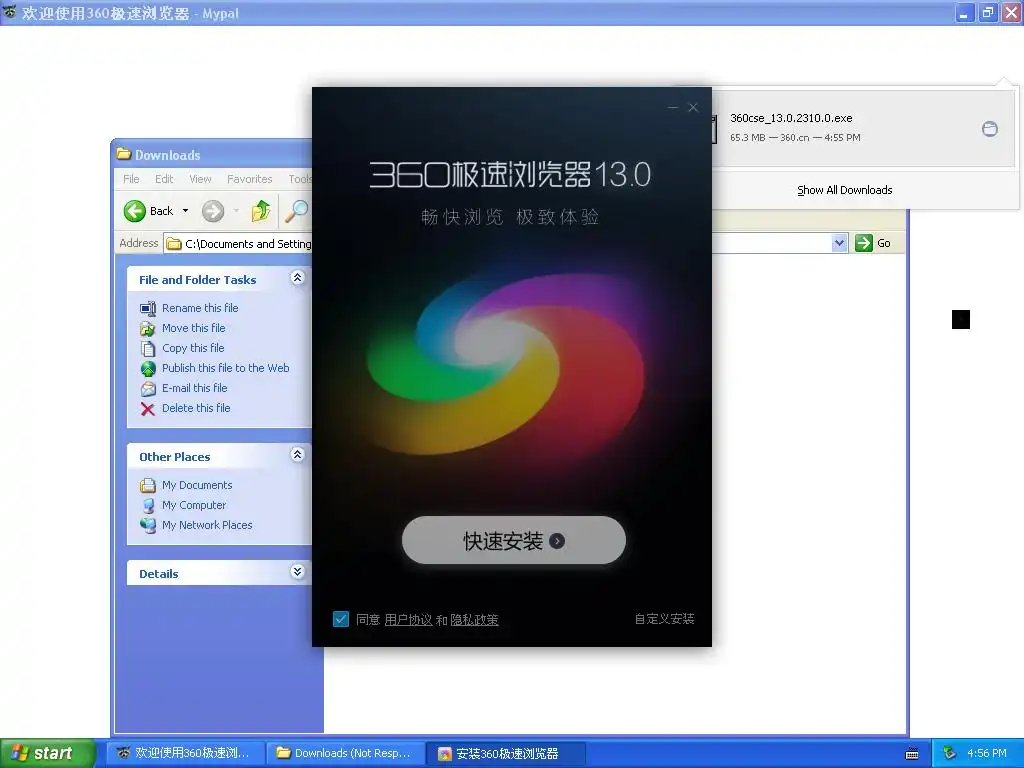Screen dimensions: 1024x768
Task: Open containing folder icon for 360cse download
Action: (x=989, y=129)
